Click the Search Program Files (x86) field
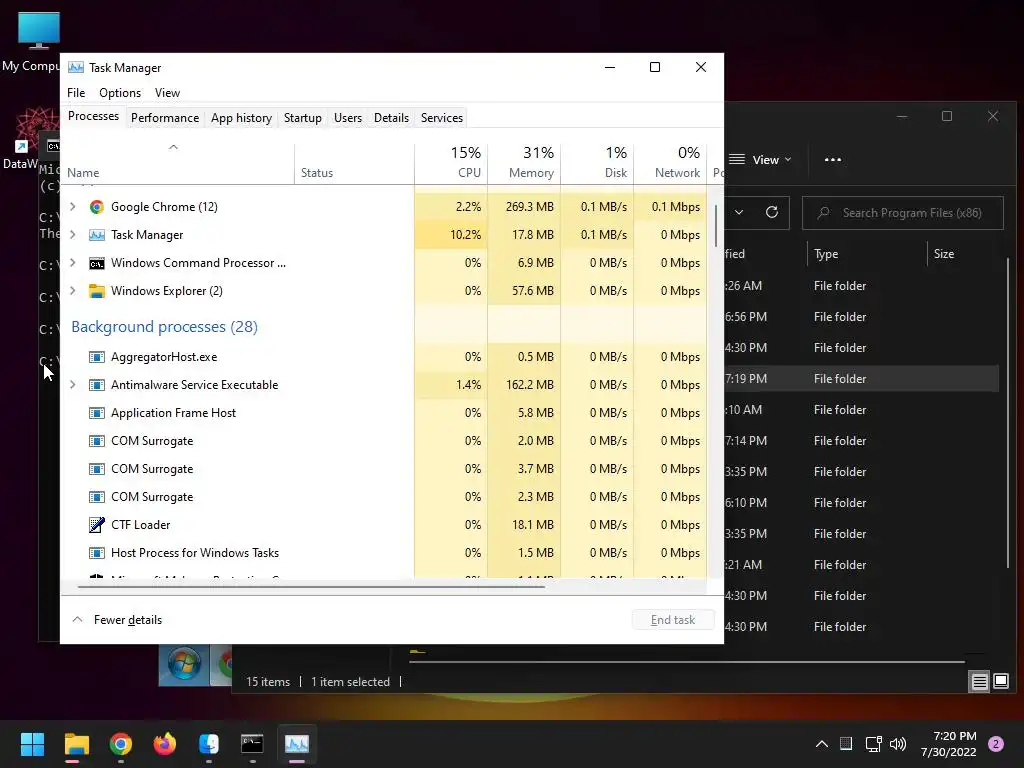 click(x=903, y=213)
